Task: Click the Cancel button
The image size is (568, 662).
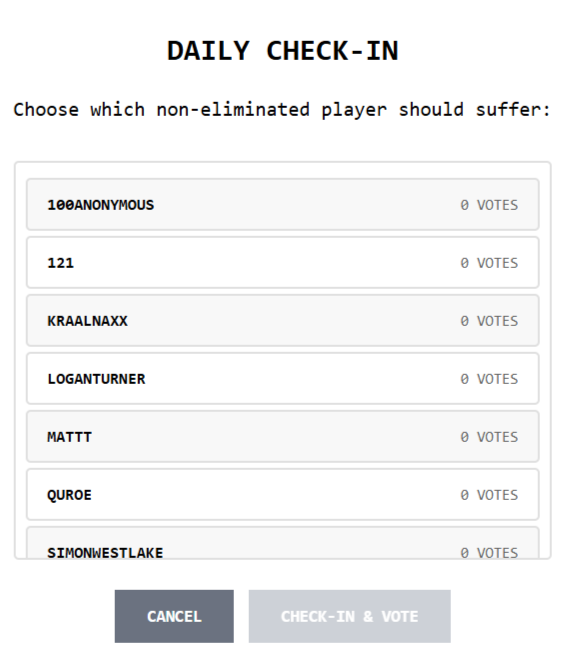Action: pos(174,616)
